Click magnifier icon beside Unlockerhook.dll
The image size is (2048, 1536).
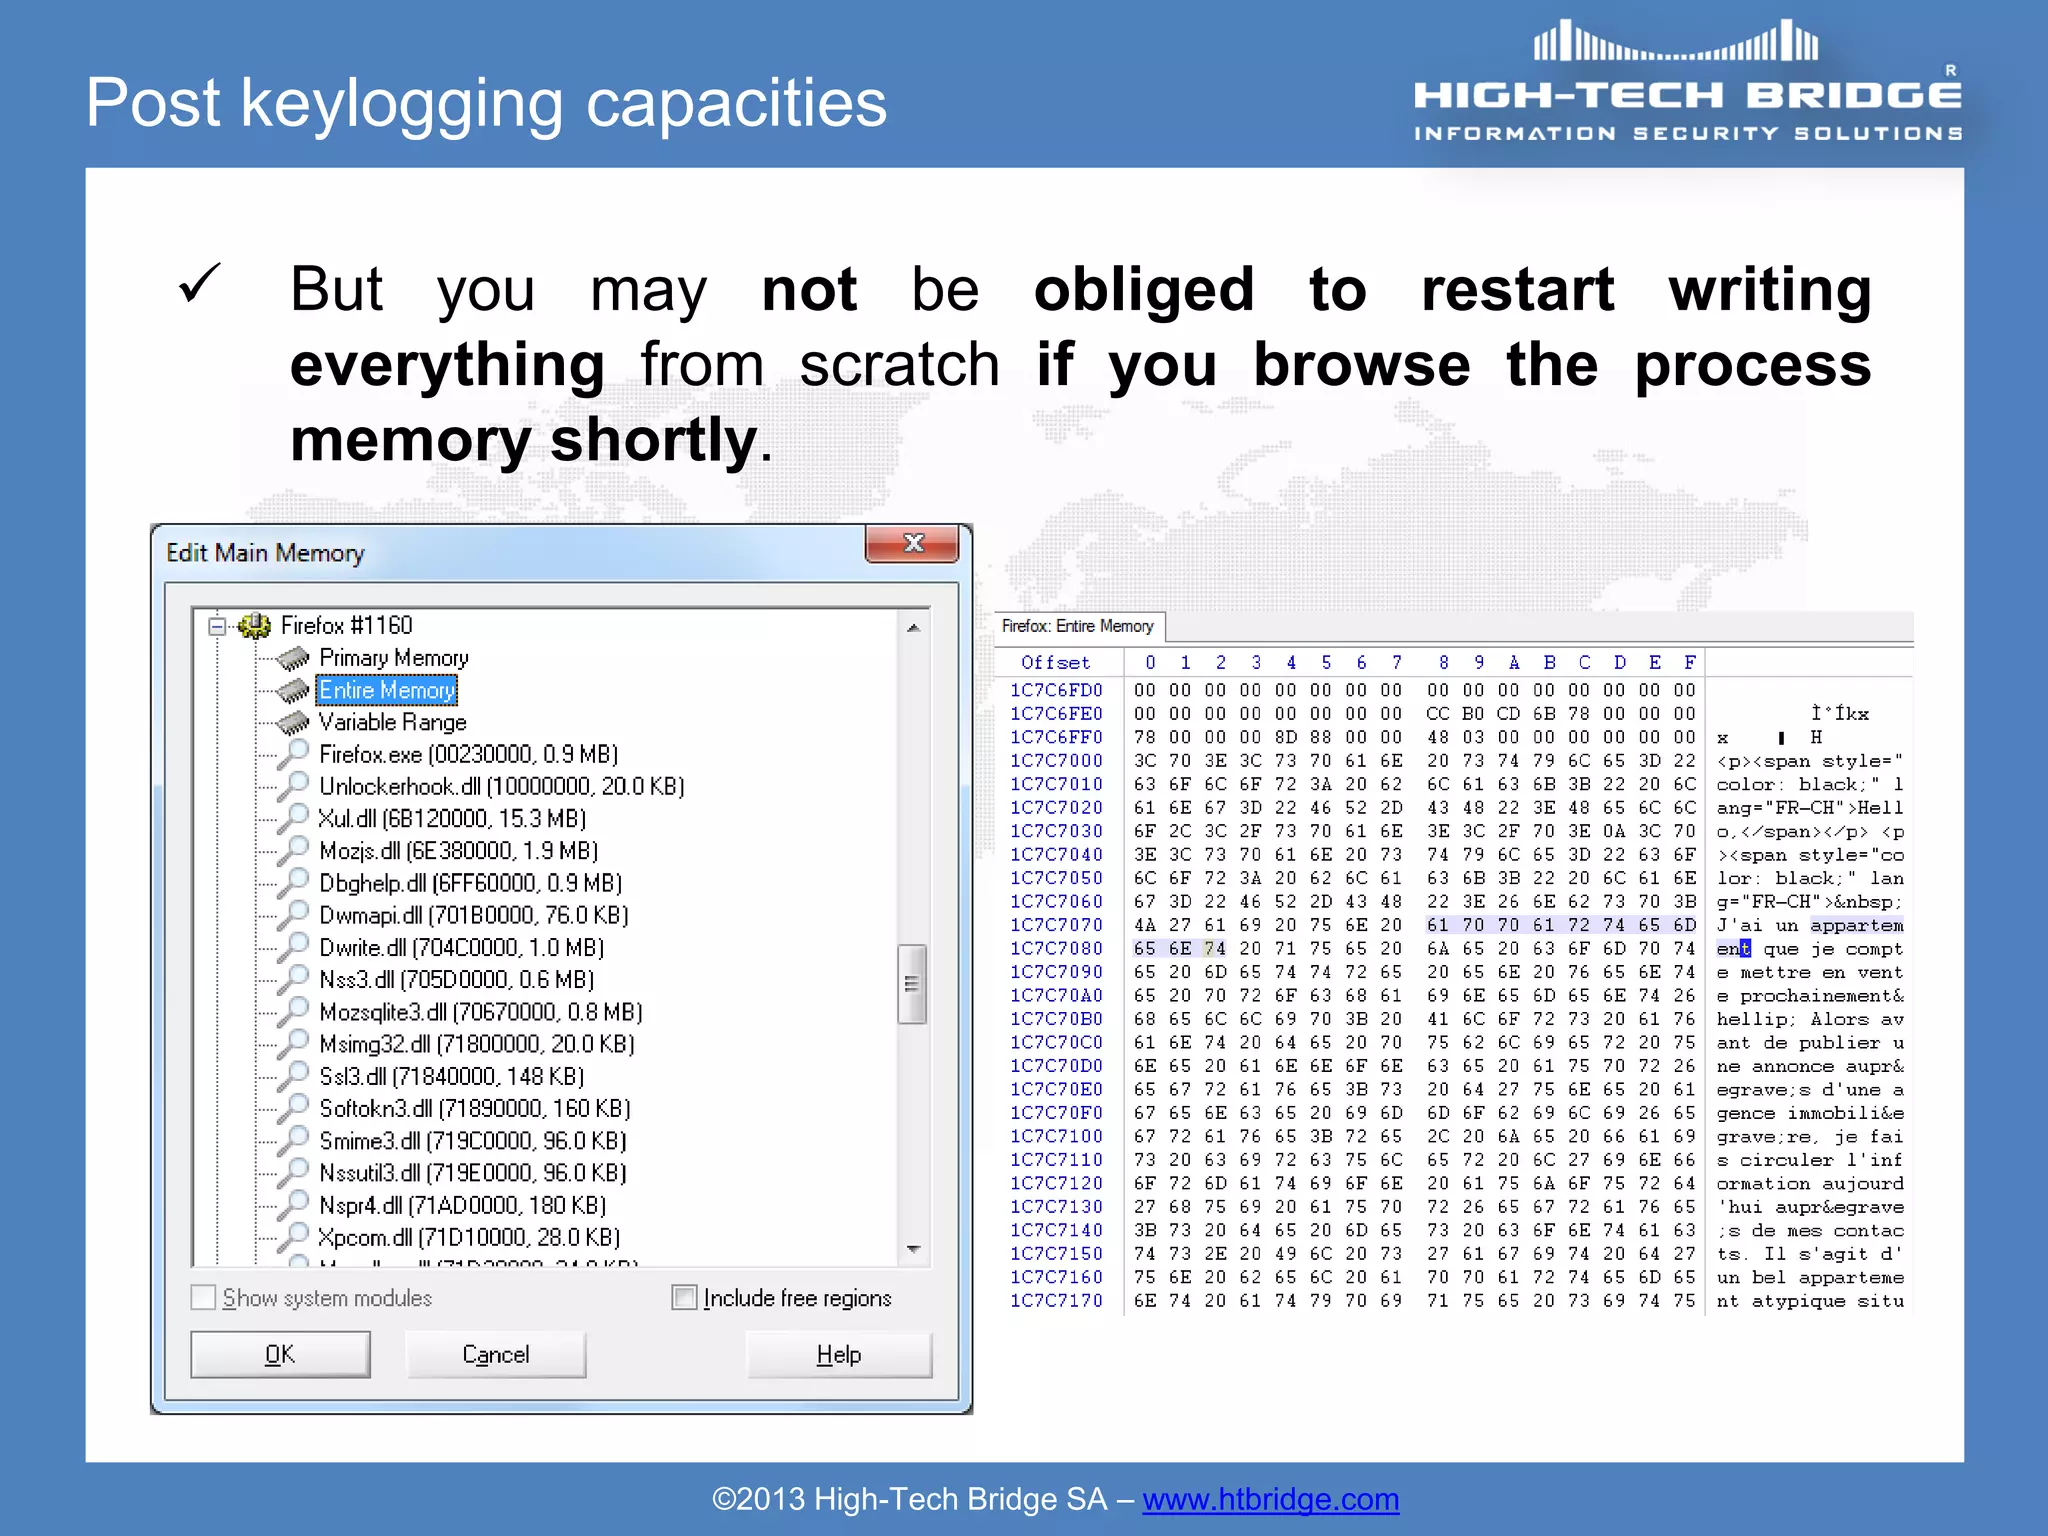293,786
